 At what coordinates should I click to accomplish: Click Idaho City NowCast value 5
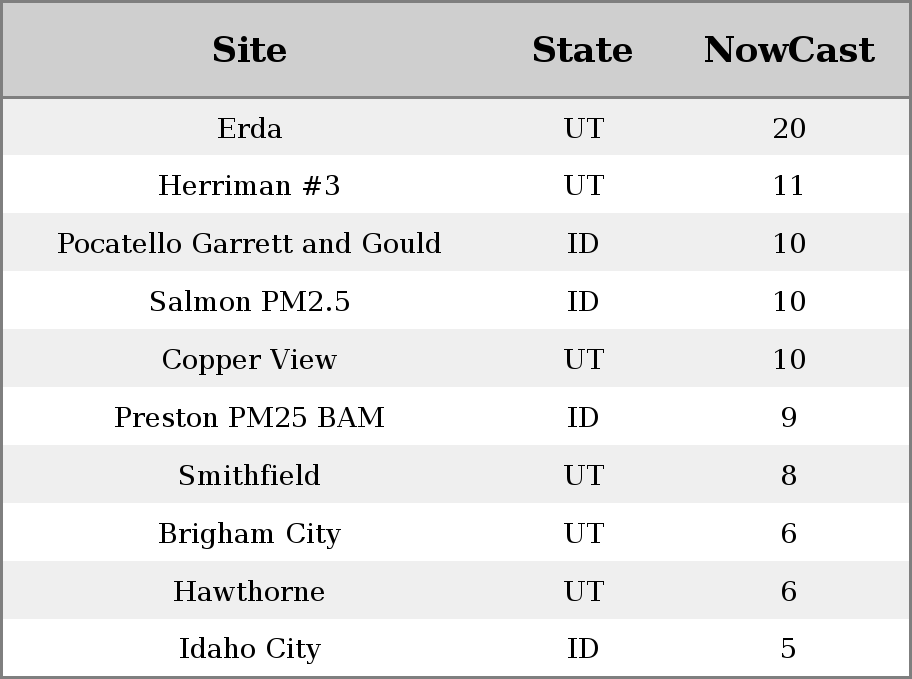pyautogui.click(x=789, y=649)
